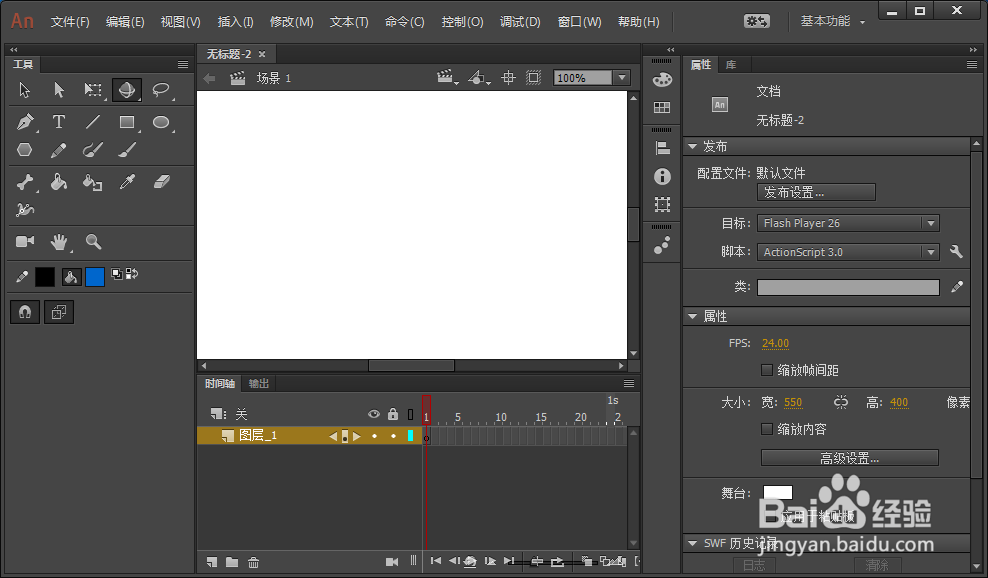Toggle lock all layers icon
This screenshot has width=988, height=578.
coord(393,414)
